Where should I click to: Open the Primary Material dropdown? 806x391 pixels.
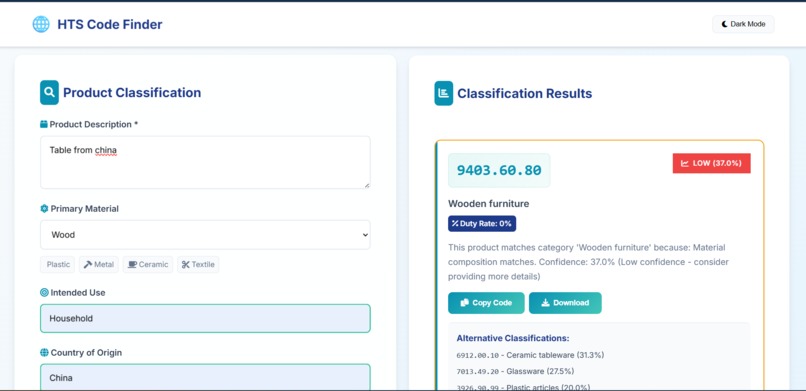pos(205,235)
